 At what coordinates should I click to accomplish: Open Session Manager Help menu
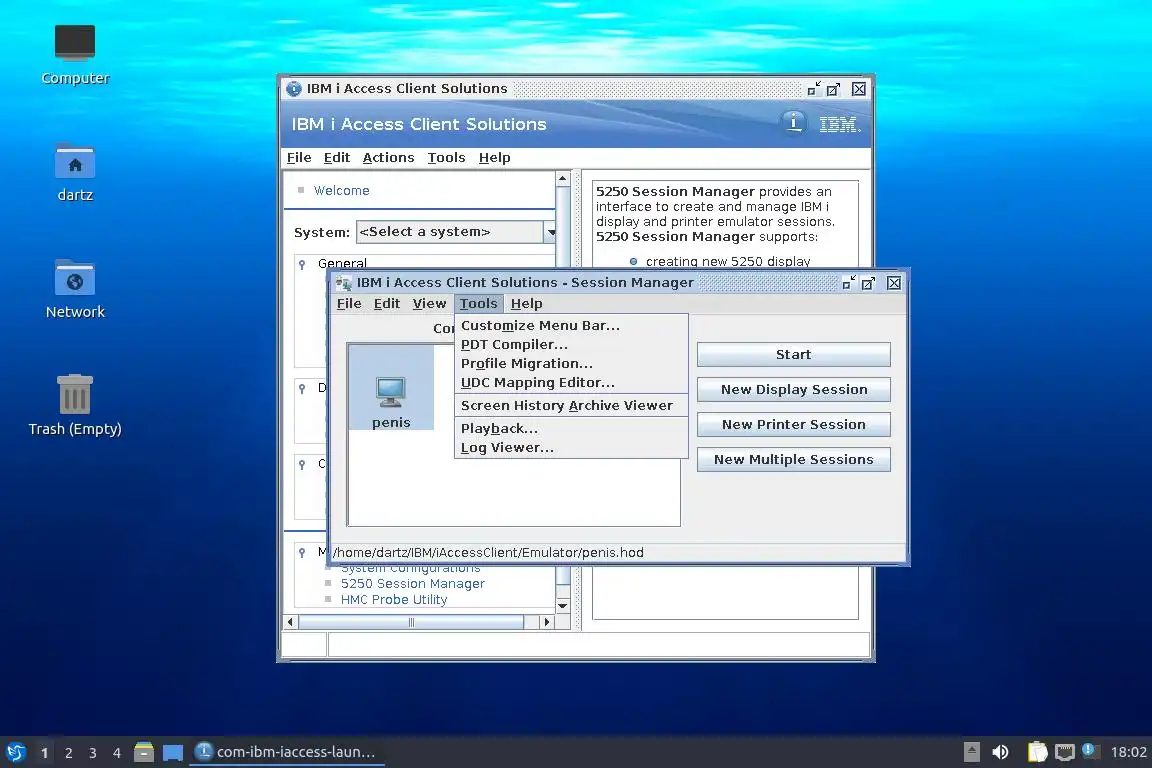click(x=526, y=304)
